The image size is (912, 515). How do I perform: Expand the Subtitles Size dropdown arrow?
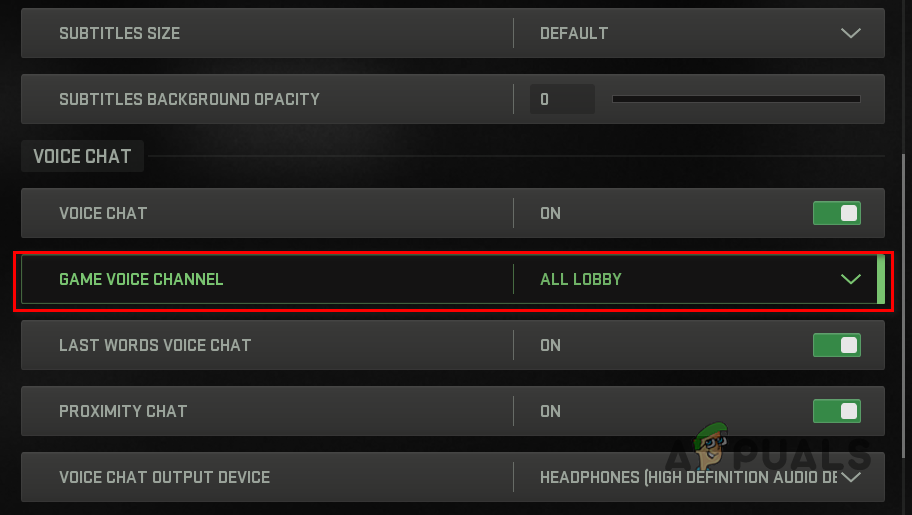tap(850, 33)
